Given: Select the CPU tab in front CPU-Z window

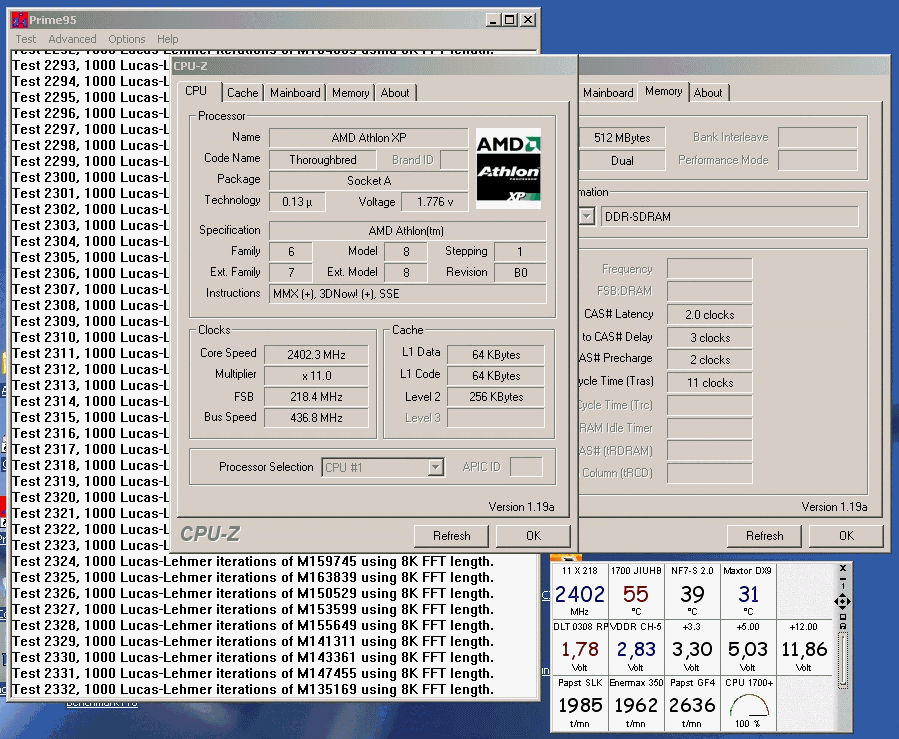Looking at the screenshot, I should [196, 91].
